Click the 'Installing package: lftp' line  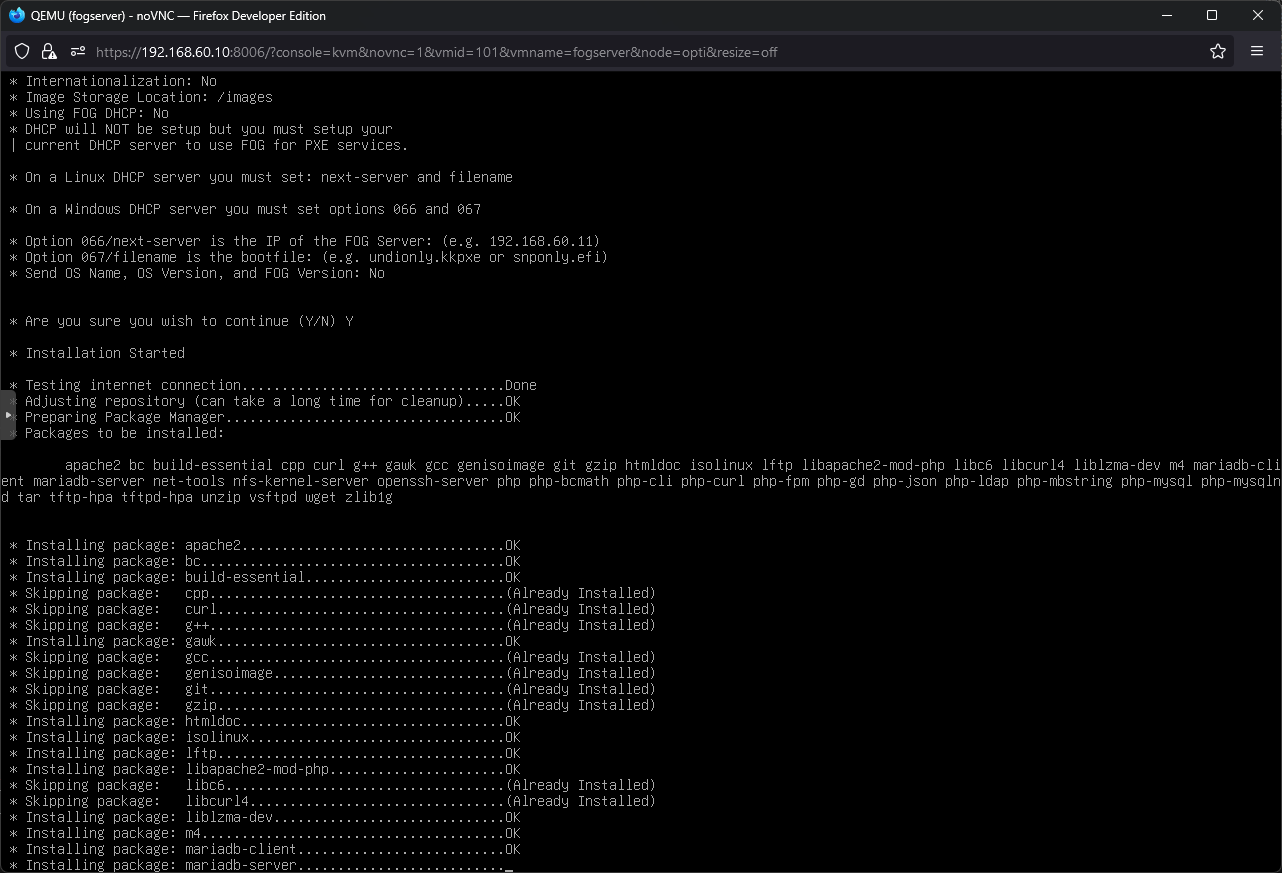pyautogui.click(x=265, y=753)
